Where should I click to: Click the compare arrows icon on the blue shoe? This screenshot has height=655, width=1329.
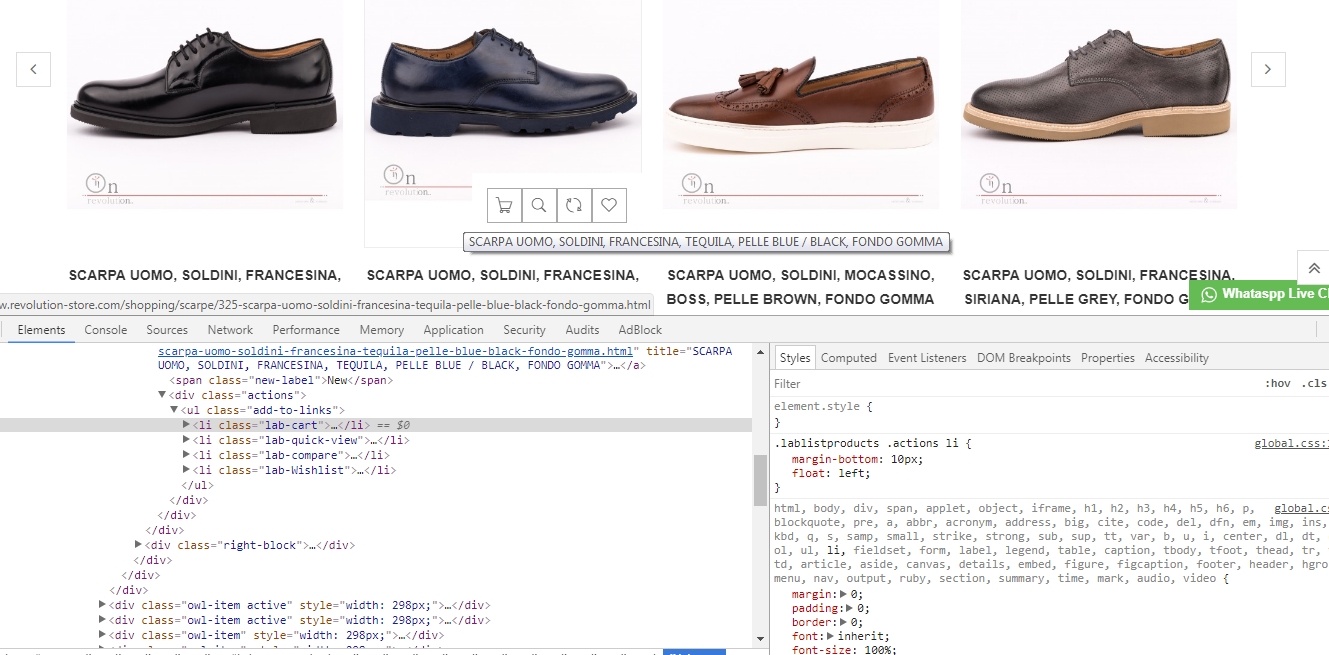(574, 206)
